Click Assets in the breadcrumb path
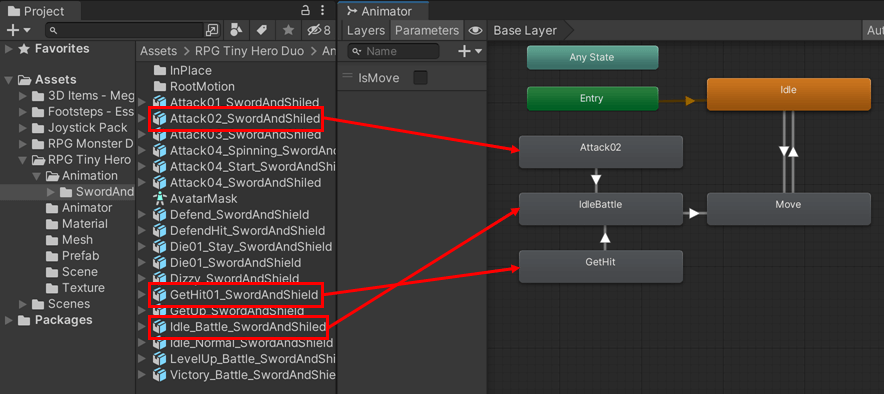Screen dimensions: 884x394 (158, 51)
